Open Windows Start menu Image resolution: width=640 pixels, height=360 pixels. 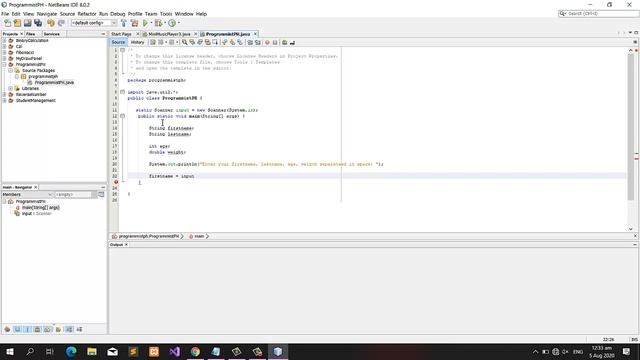[x=9, y=351]
